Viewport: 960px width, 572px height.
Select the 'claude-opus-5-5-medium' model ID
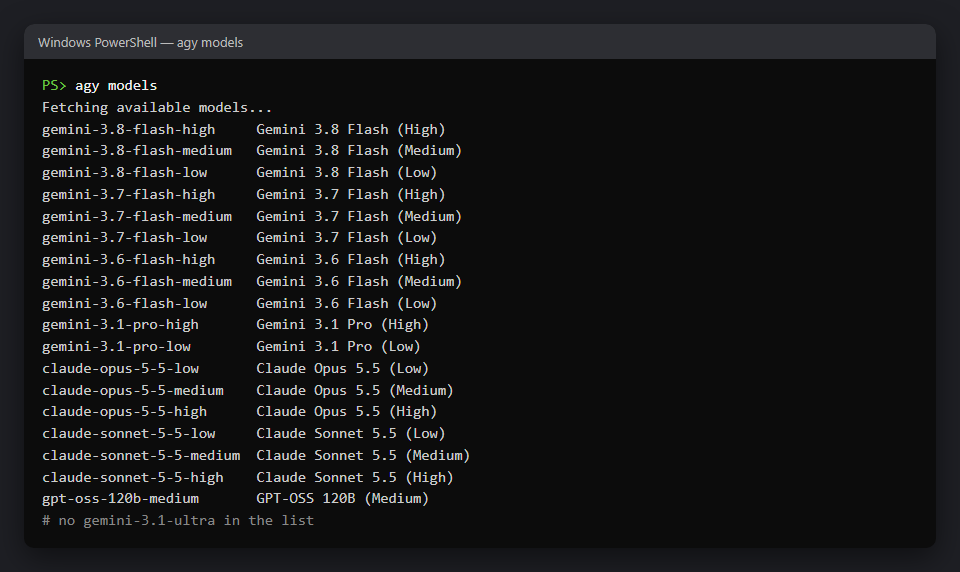(x=133, y=391)
